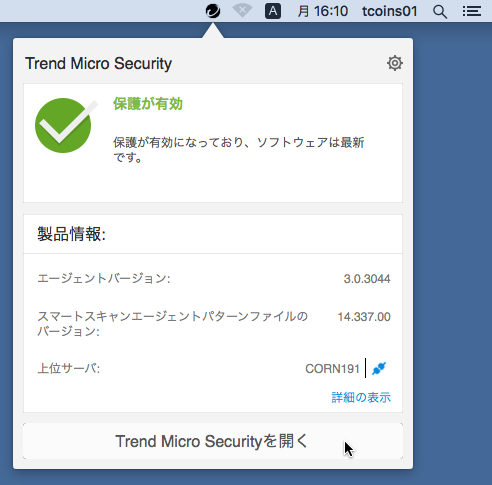Click the blue server connection plug icon

pyautogui.click(x=379, y=368)
